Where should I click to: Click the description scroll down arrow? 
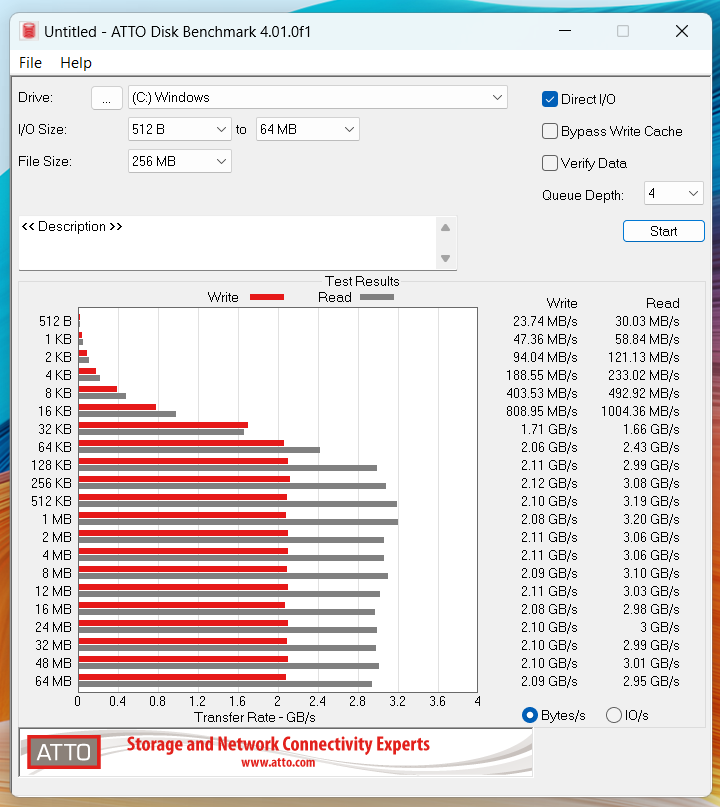446,258
